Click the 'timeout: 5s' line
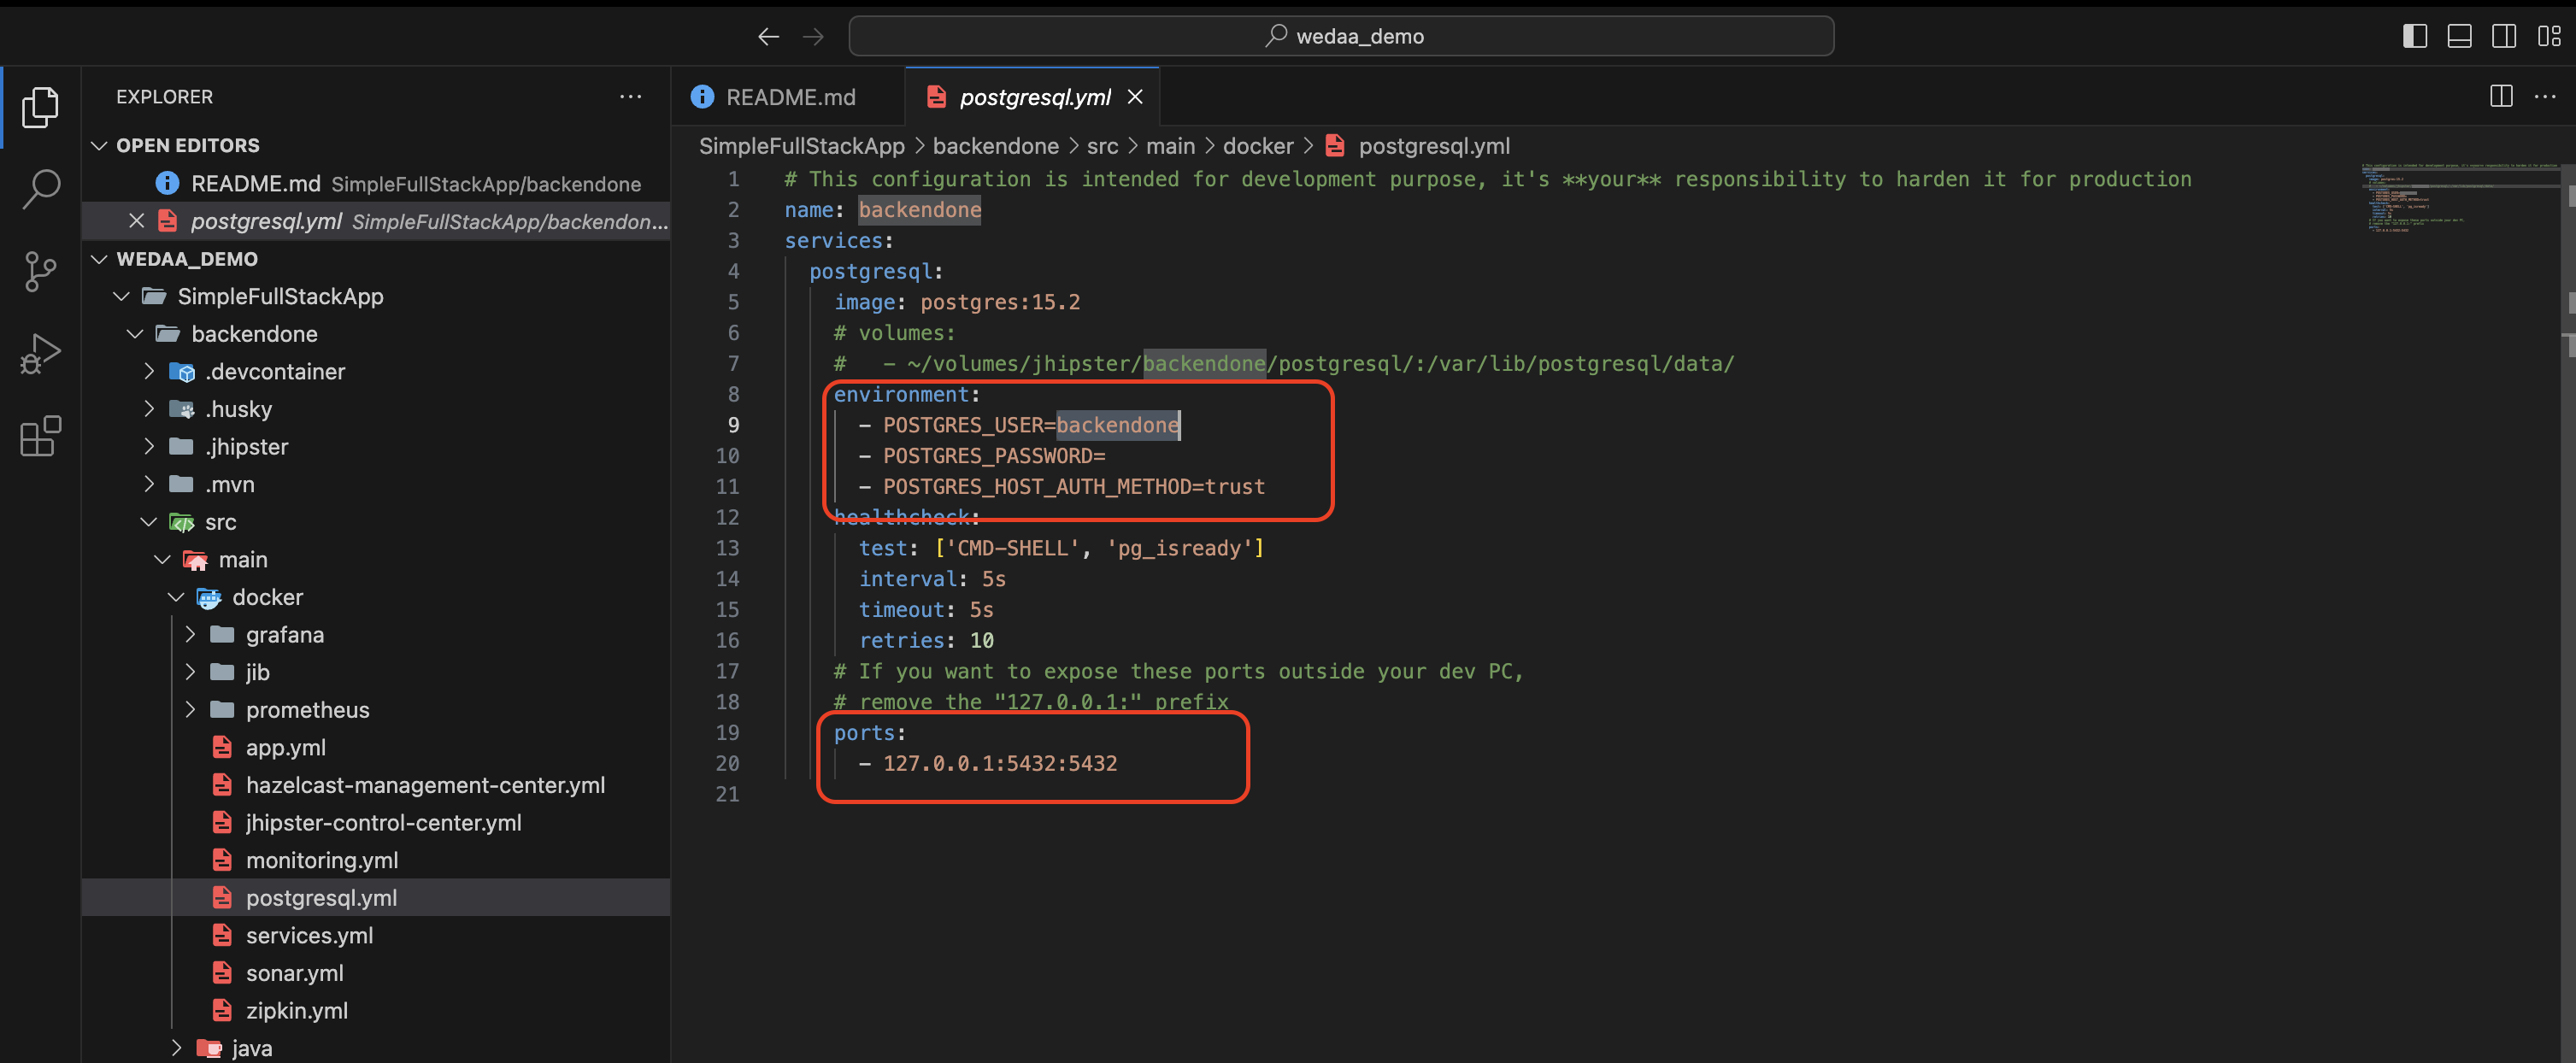2576x1063 pixels. (x=926, y=609)
